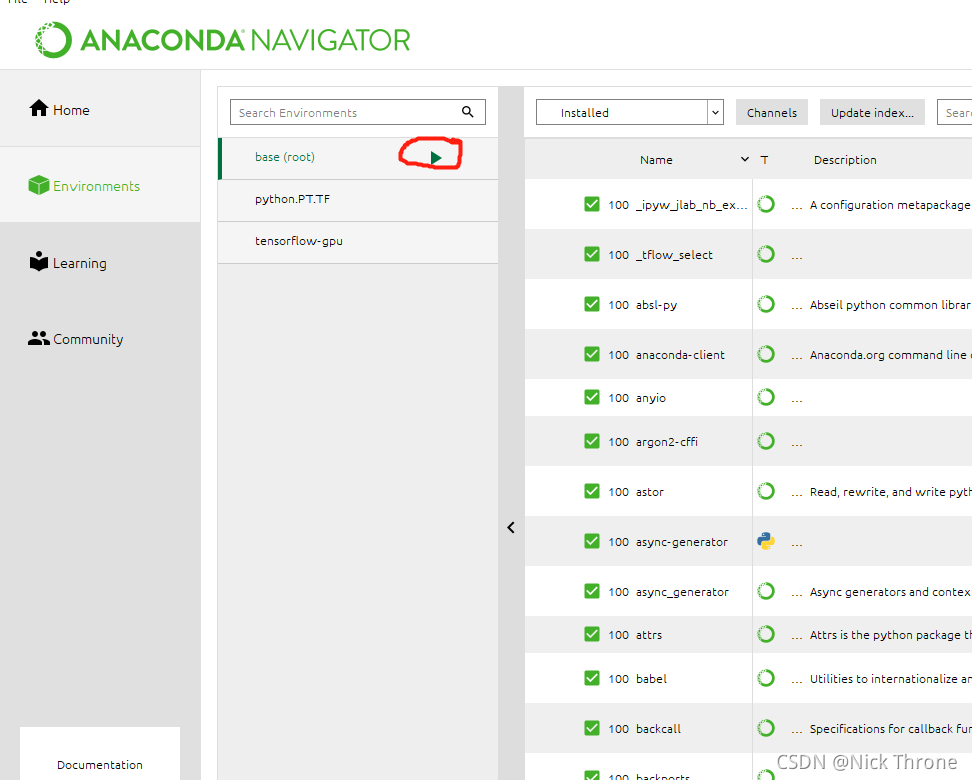
Task: Open the Home page
Action: (100, 110)
